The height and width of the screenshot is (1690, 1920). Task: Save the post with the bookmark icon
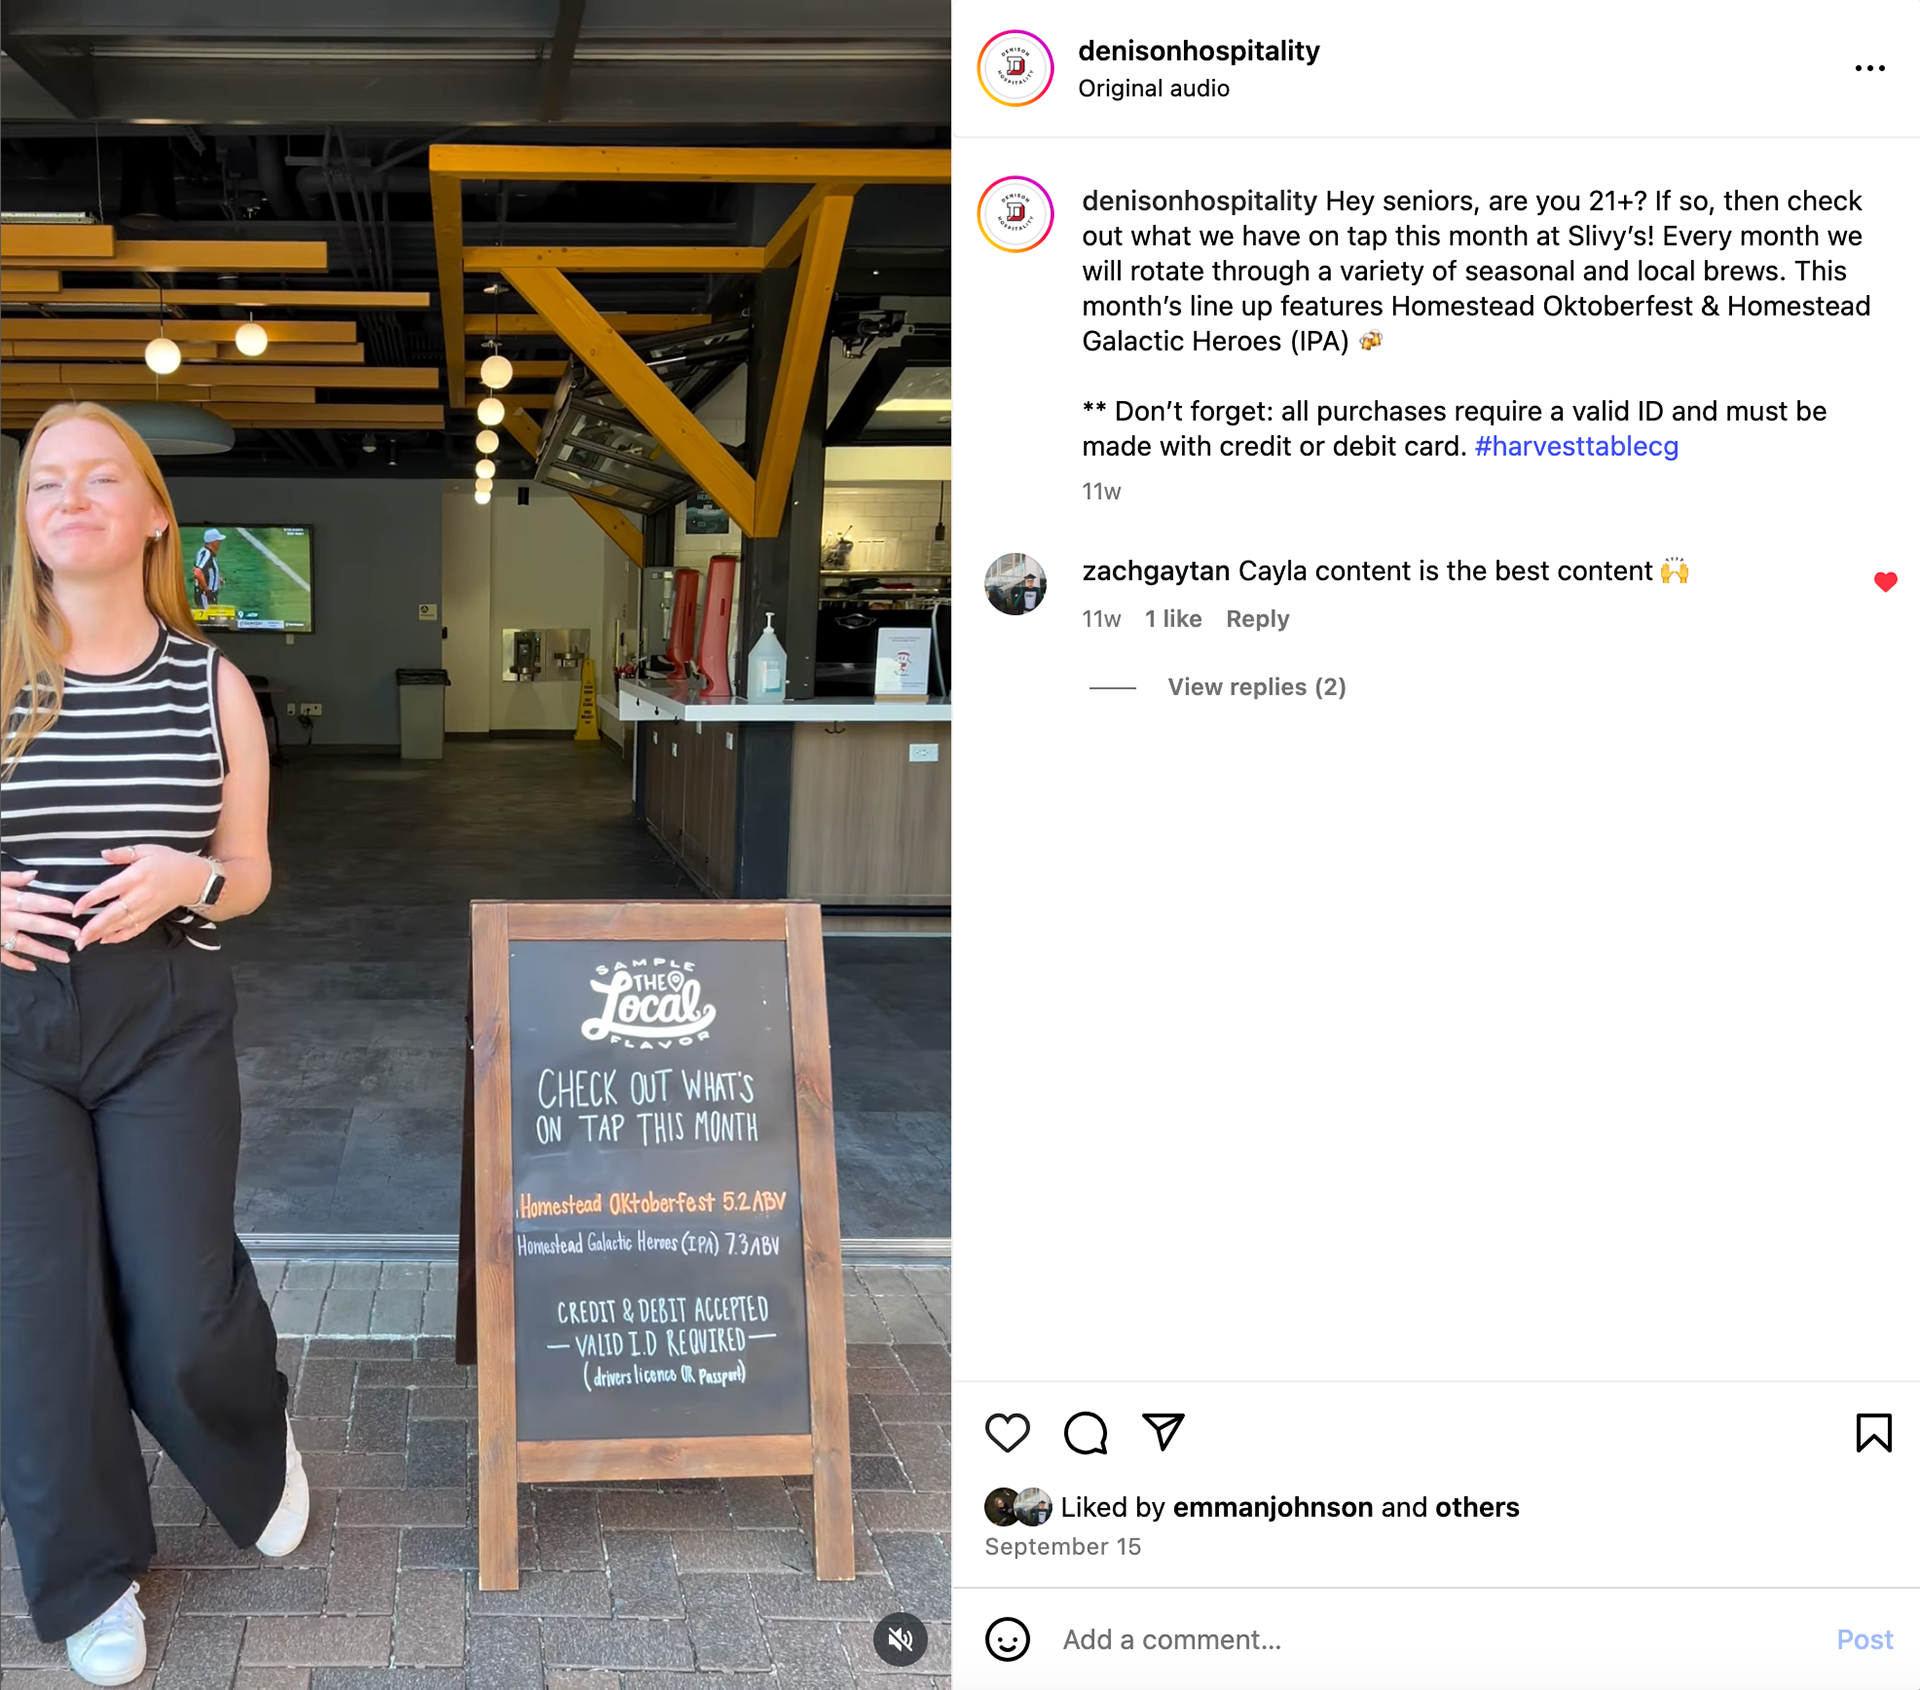pos(1873,1432)
